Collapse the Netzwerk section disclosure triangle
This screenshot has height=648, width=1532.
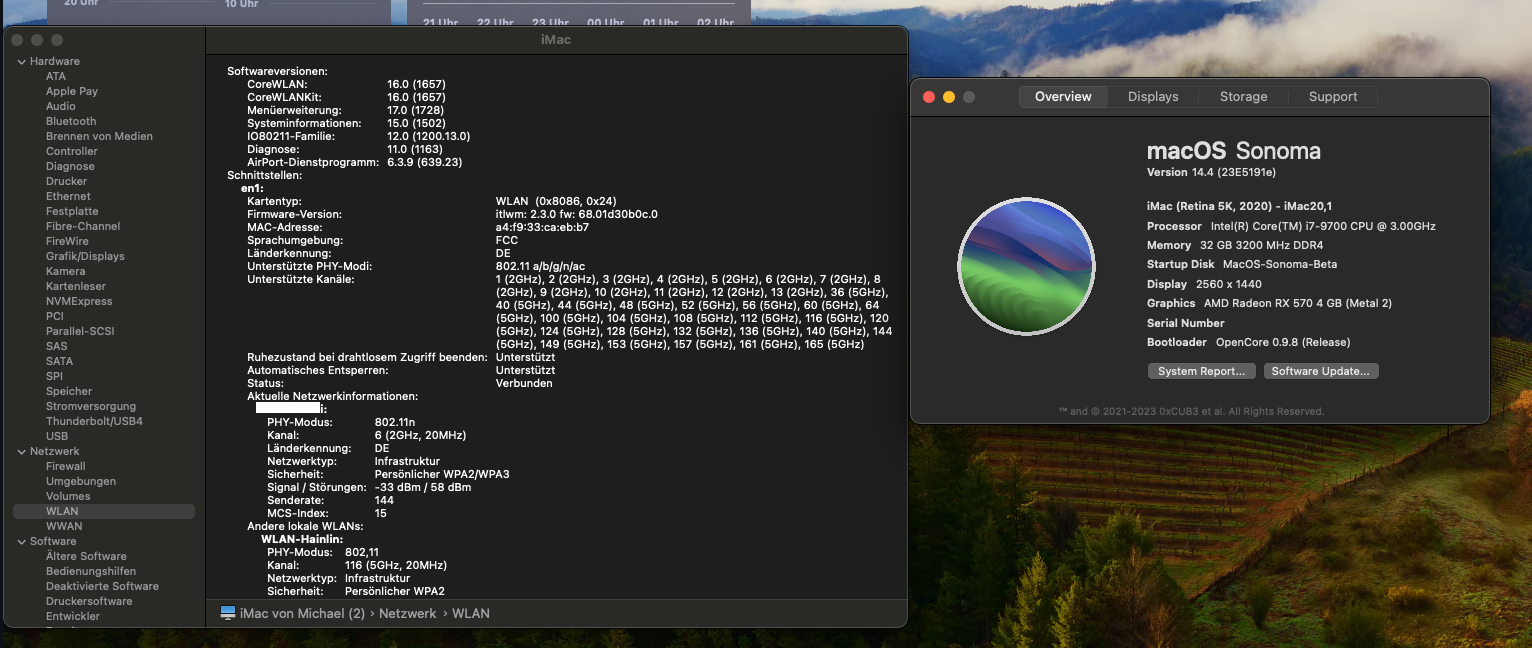(x=21, y=452)
